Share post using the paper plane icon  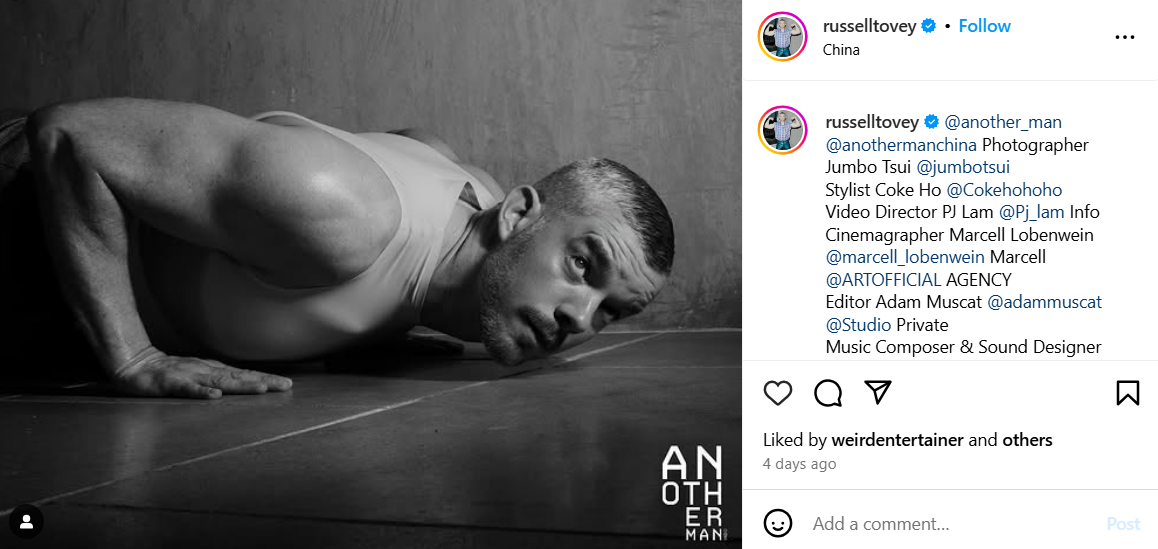tap(878, 393)
